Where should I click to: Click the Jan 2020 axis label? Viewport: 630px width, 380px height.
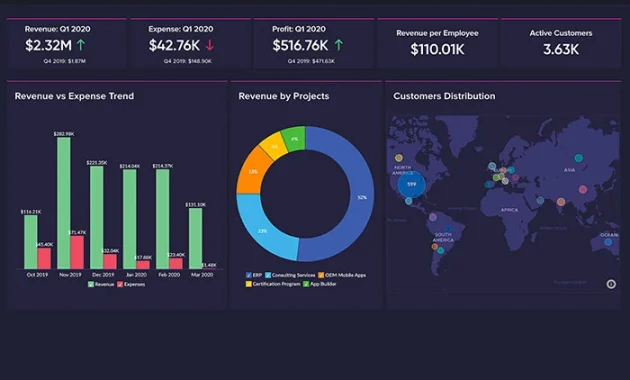(136, 275)
